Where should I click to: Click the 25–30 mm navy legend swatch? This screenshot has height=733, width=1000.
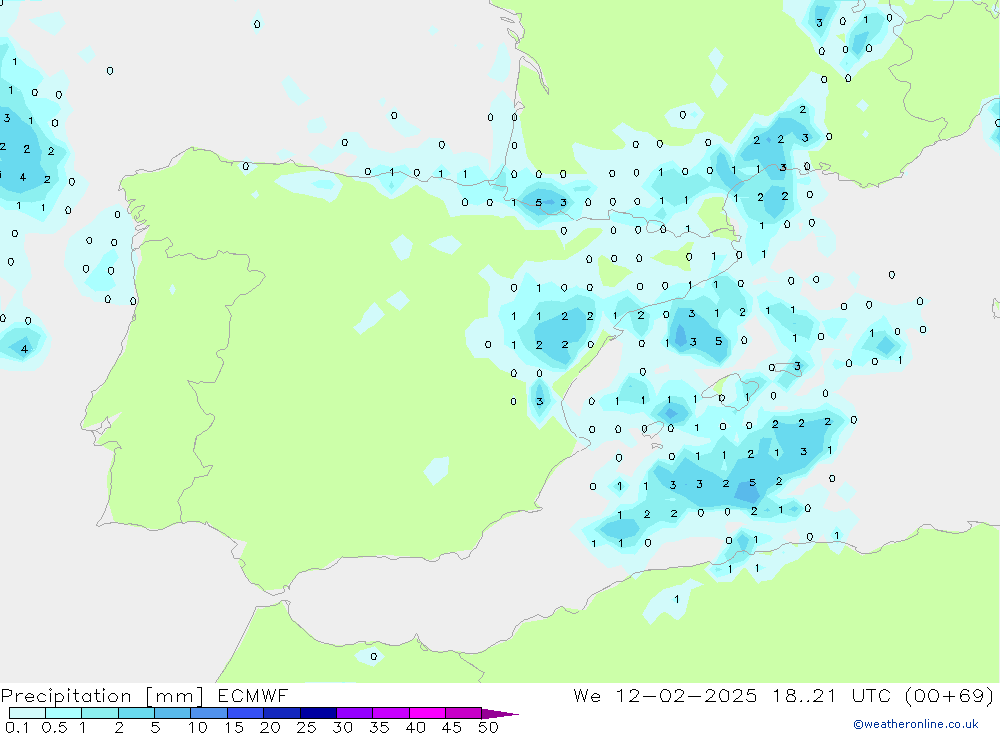(318, 713)
